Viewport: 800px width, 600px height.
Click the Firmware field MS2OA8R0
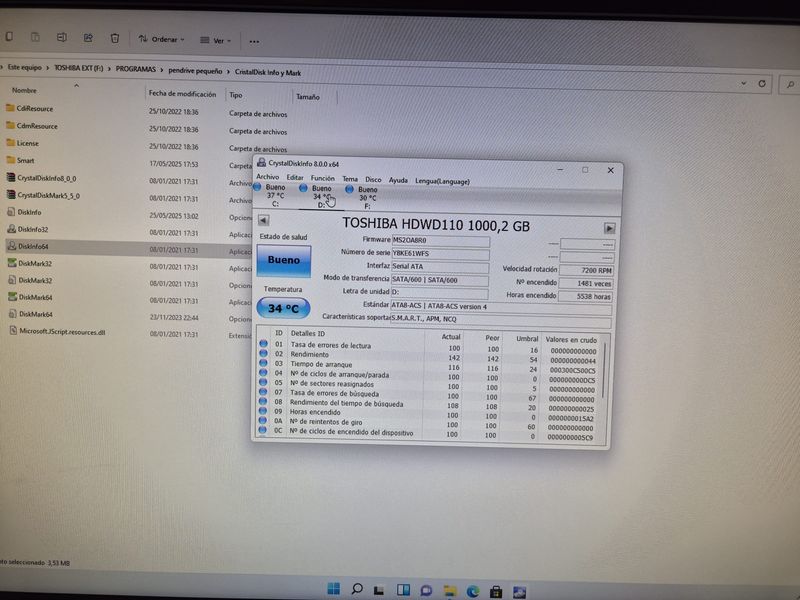point(440,240)
